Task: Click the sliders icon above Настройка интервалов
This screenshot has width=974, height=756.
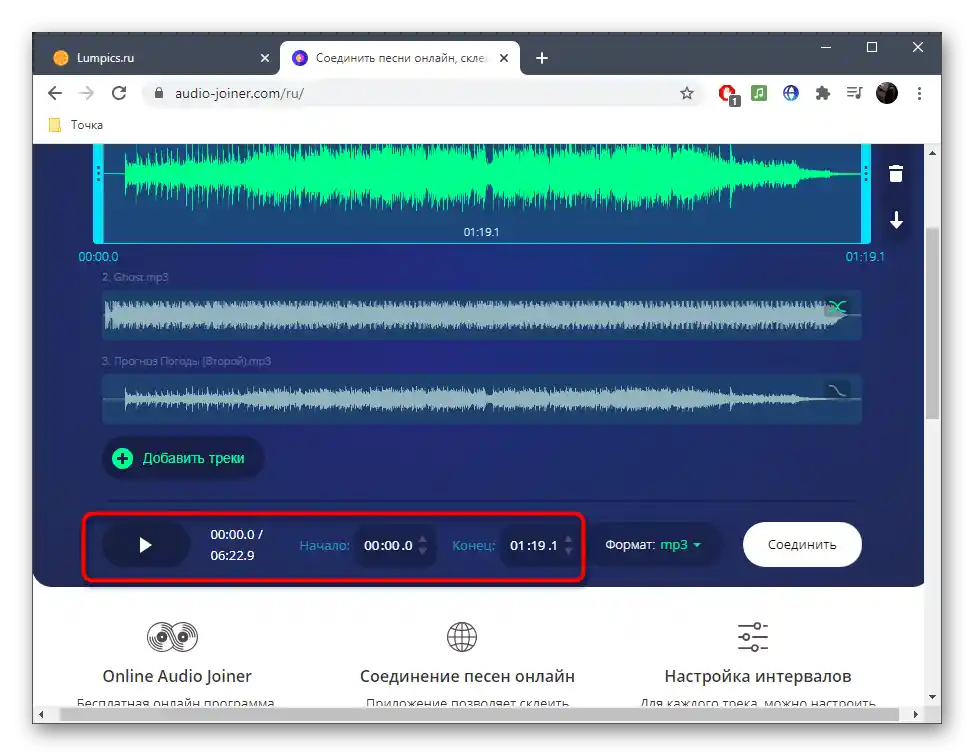Action: 753,637
